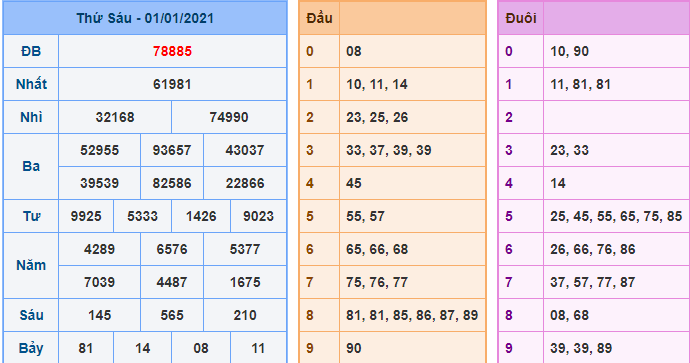Select the Nhì prize row label
The image size is (690, 363).
[x=31, y=117]
